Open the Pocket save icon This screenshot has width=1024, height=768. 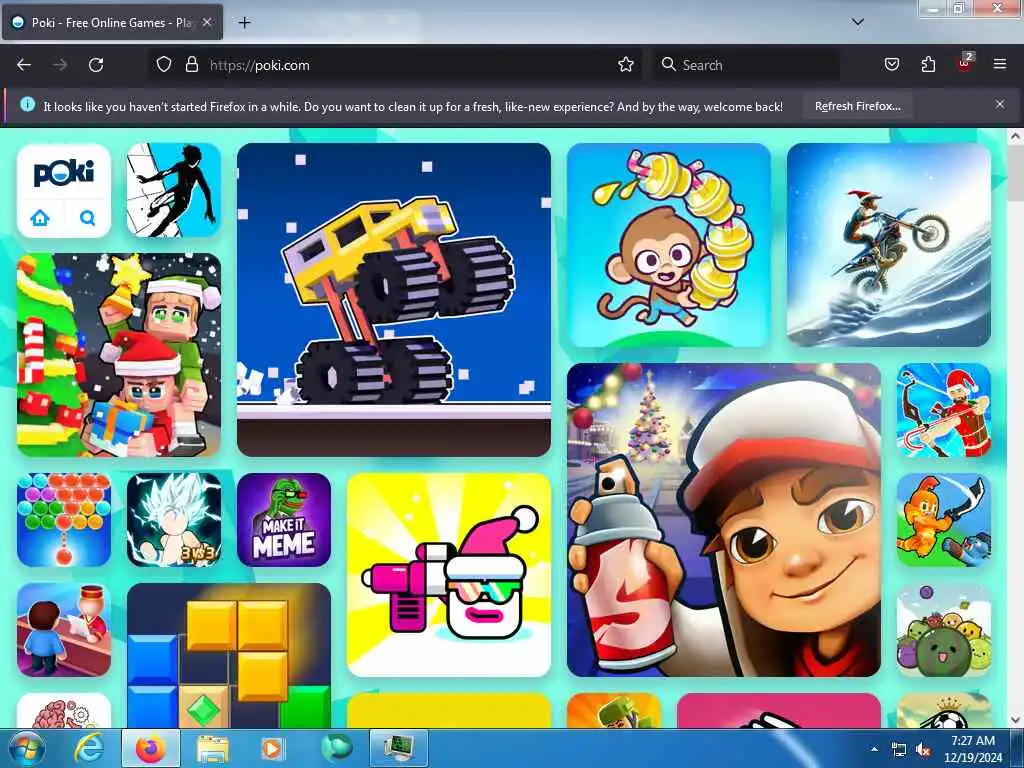(x=891, y=65)
